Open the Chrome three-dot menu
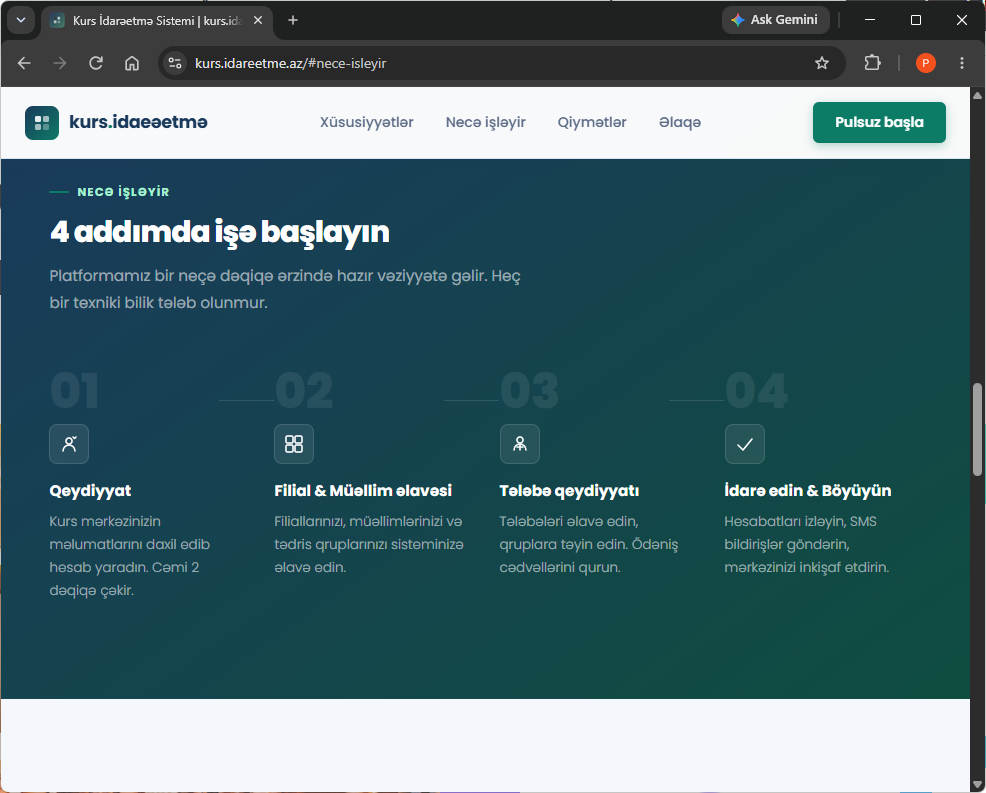The image size is (986, 793). tap(961, 63)
